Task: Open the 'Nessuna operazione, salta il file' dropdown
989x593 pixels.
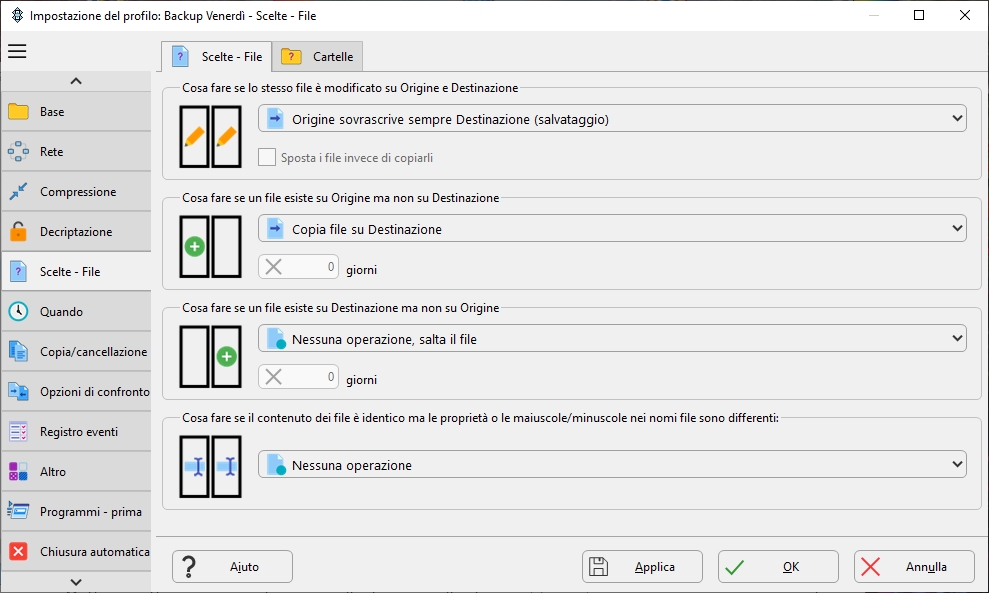Action: (x=612, y=339)
